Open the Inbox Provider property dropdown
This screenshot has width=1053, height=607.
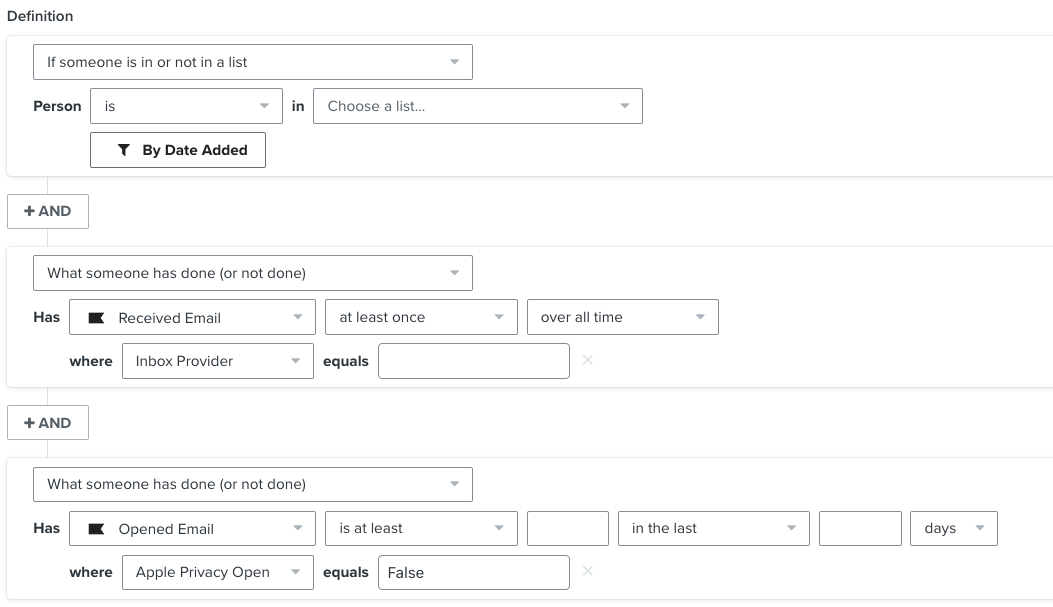[217, 360]
